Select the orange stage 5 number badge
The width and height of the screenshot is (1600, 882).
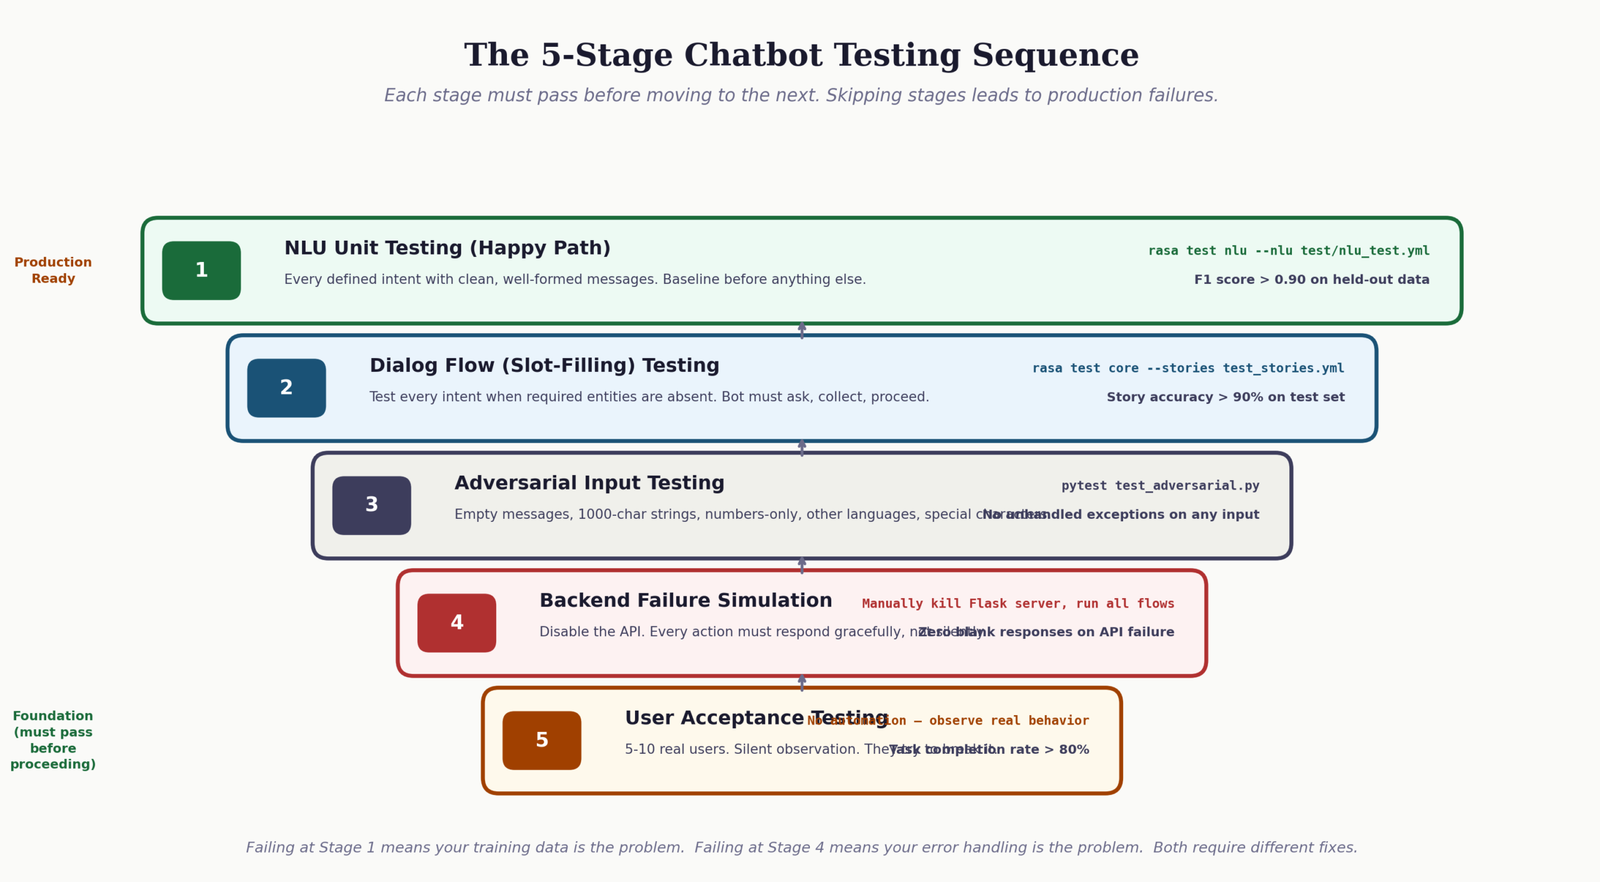click(541, 741)
